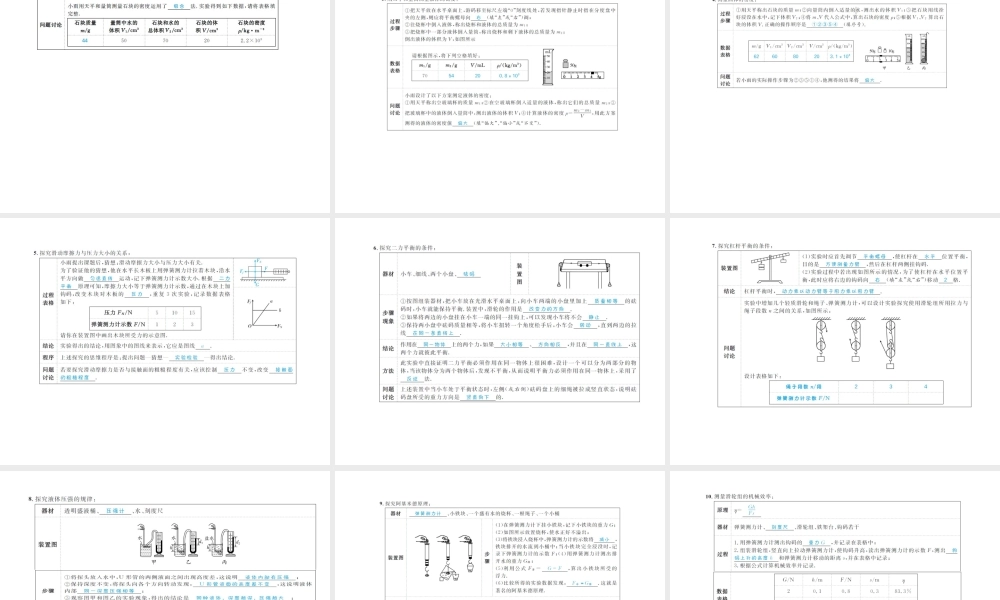Screen dimensions: 1000x600
Task: Click the cart-on-table apparatus diagram on page 6
Action: pyautogui.click(x=584, y=273)
